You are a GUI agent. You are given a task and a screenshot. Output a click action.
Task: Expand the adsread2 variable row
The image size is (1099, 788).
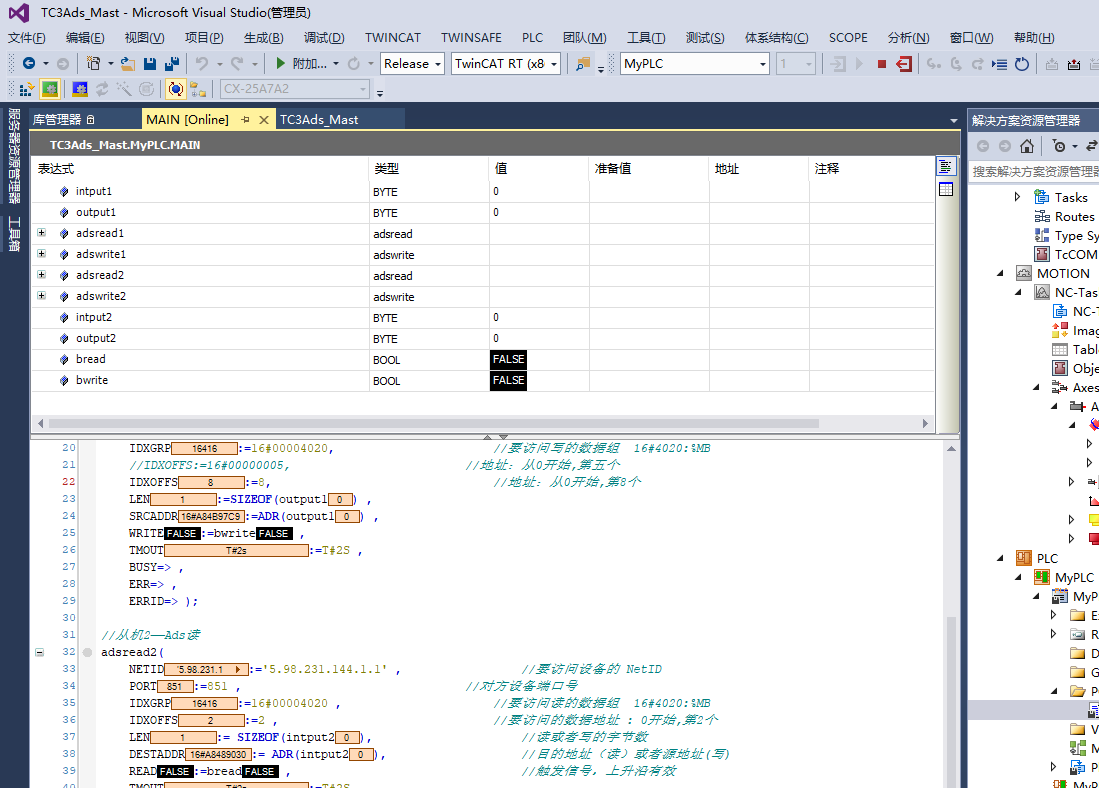point(41,275)
